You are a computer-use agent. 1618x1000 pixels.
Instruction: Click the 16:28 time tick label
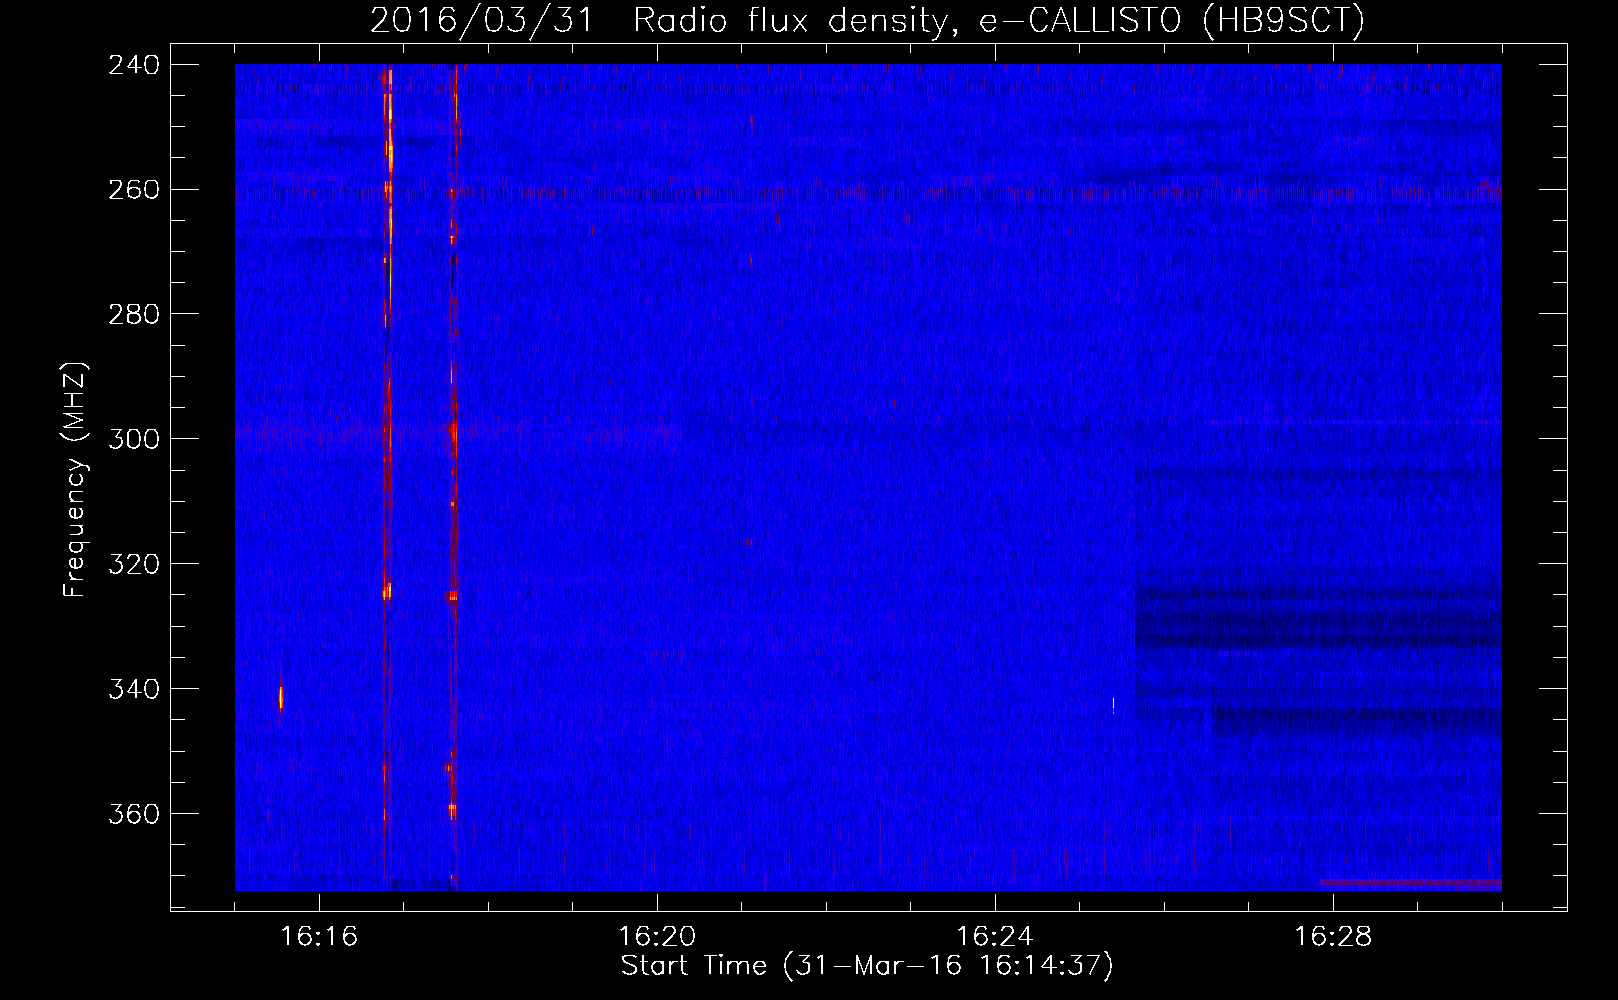coord(1333,937)
